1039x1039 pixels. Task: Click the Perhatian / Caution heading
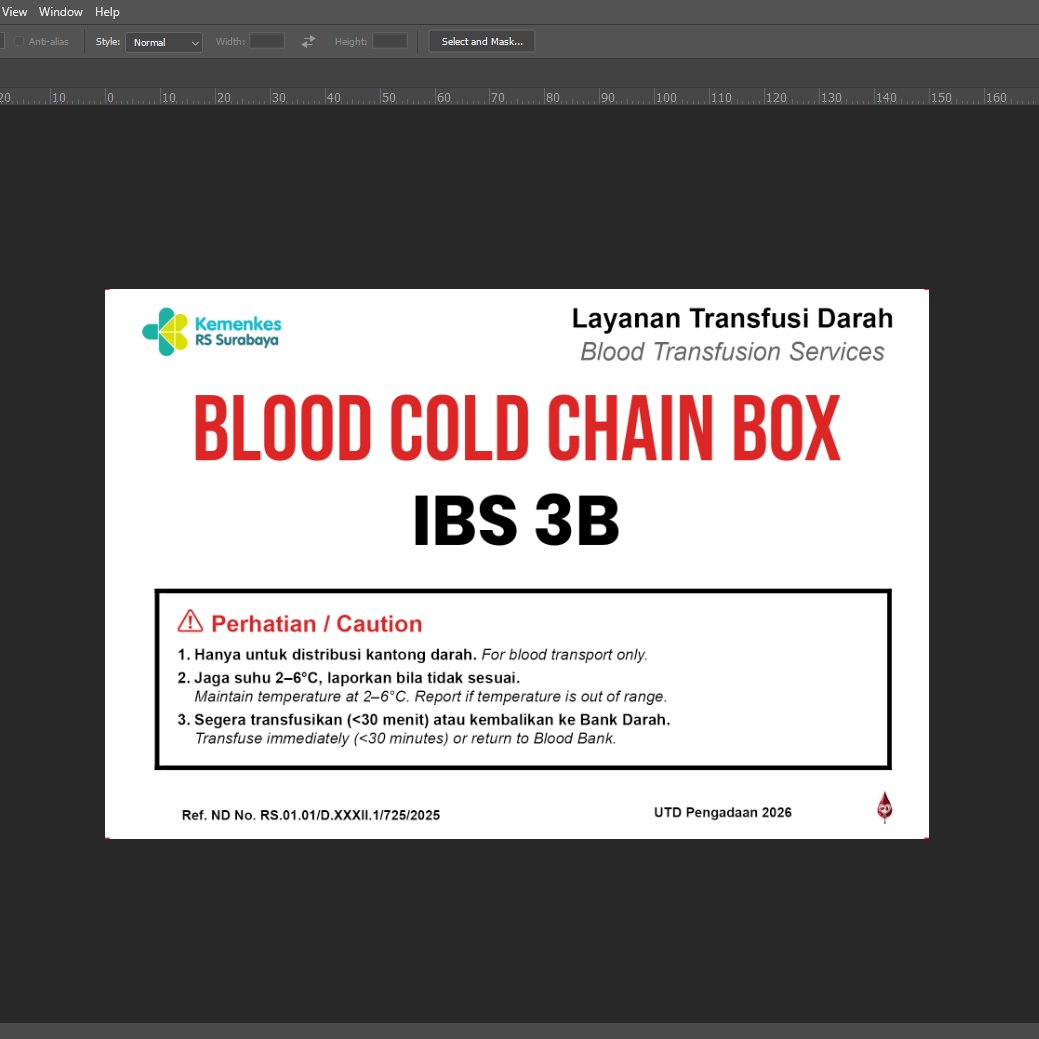316,624
